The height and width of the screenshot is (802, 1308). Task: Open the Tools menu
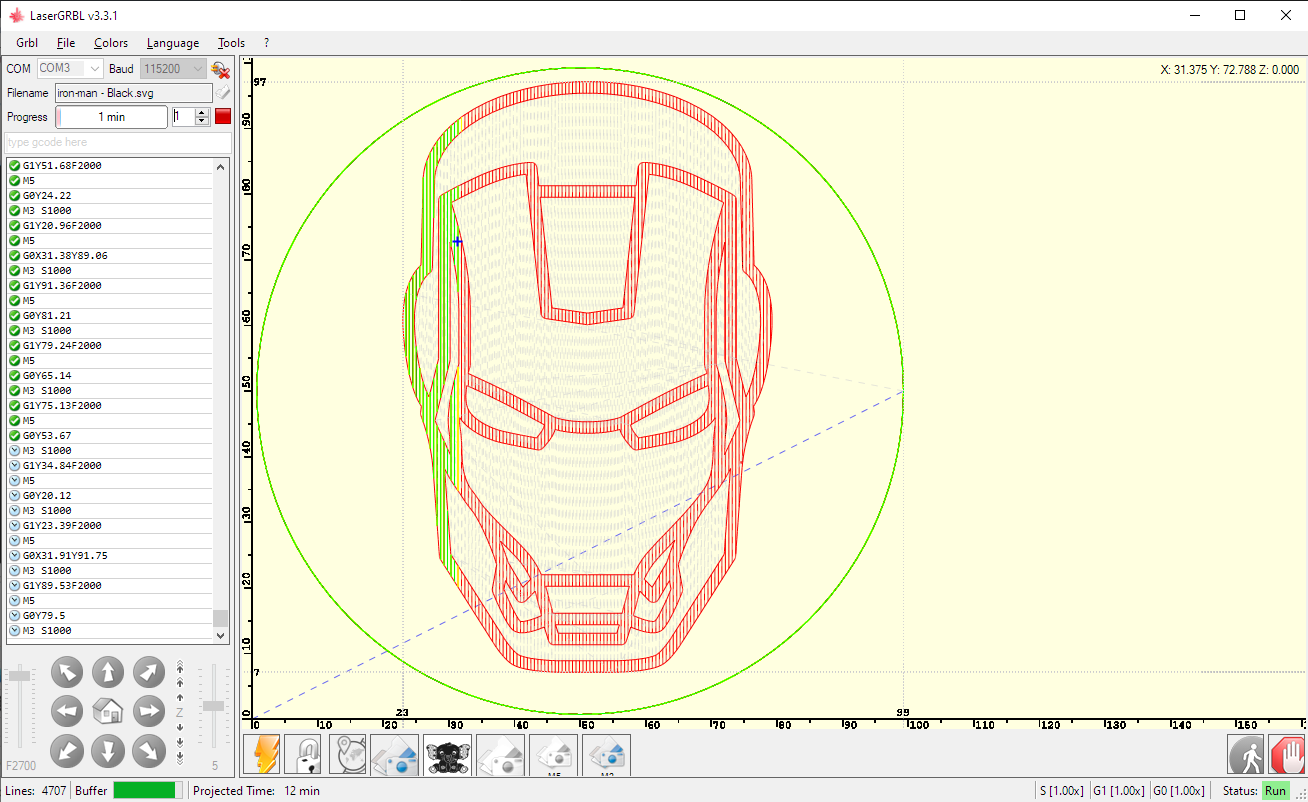coord(231,43)
